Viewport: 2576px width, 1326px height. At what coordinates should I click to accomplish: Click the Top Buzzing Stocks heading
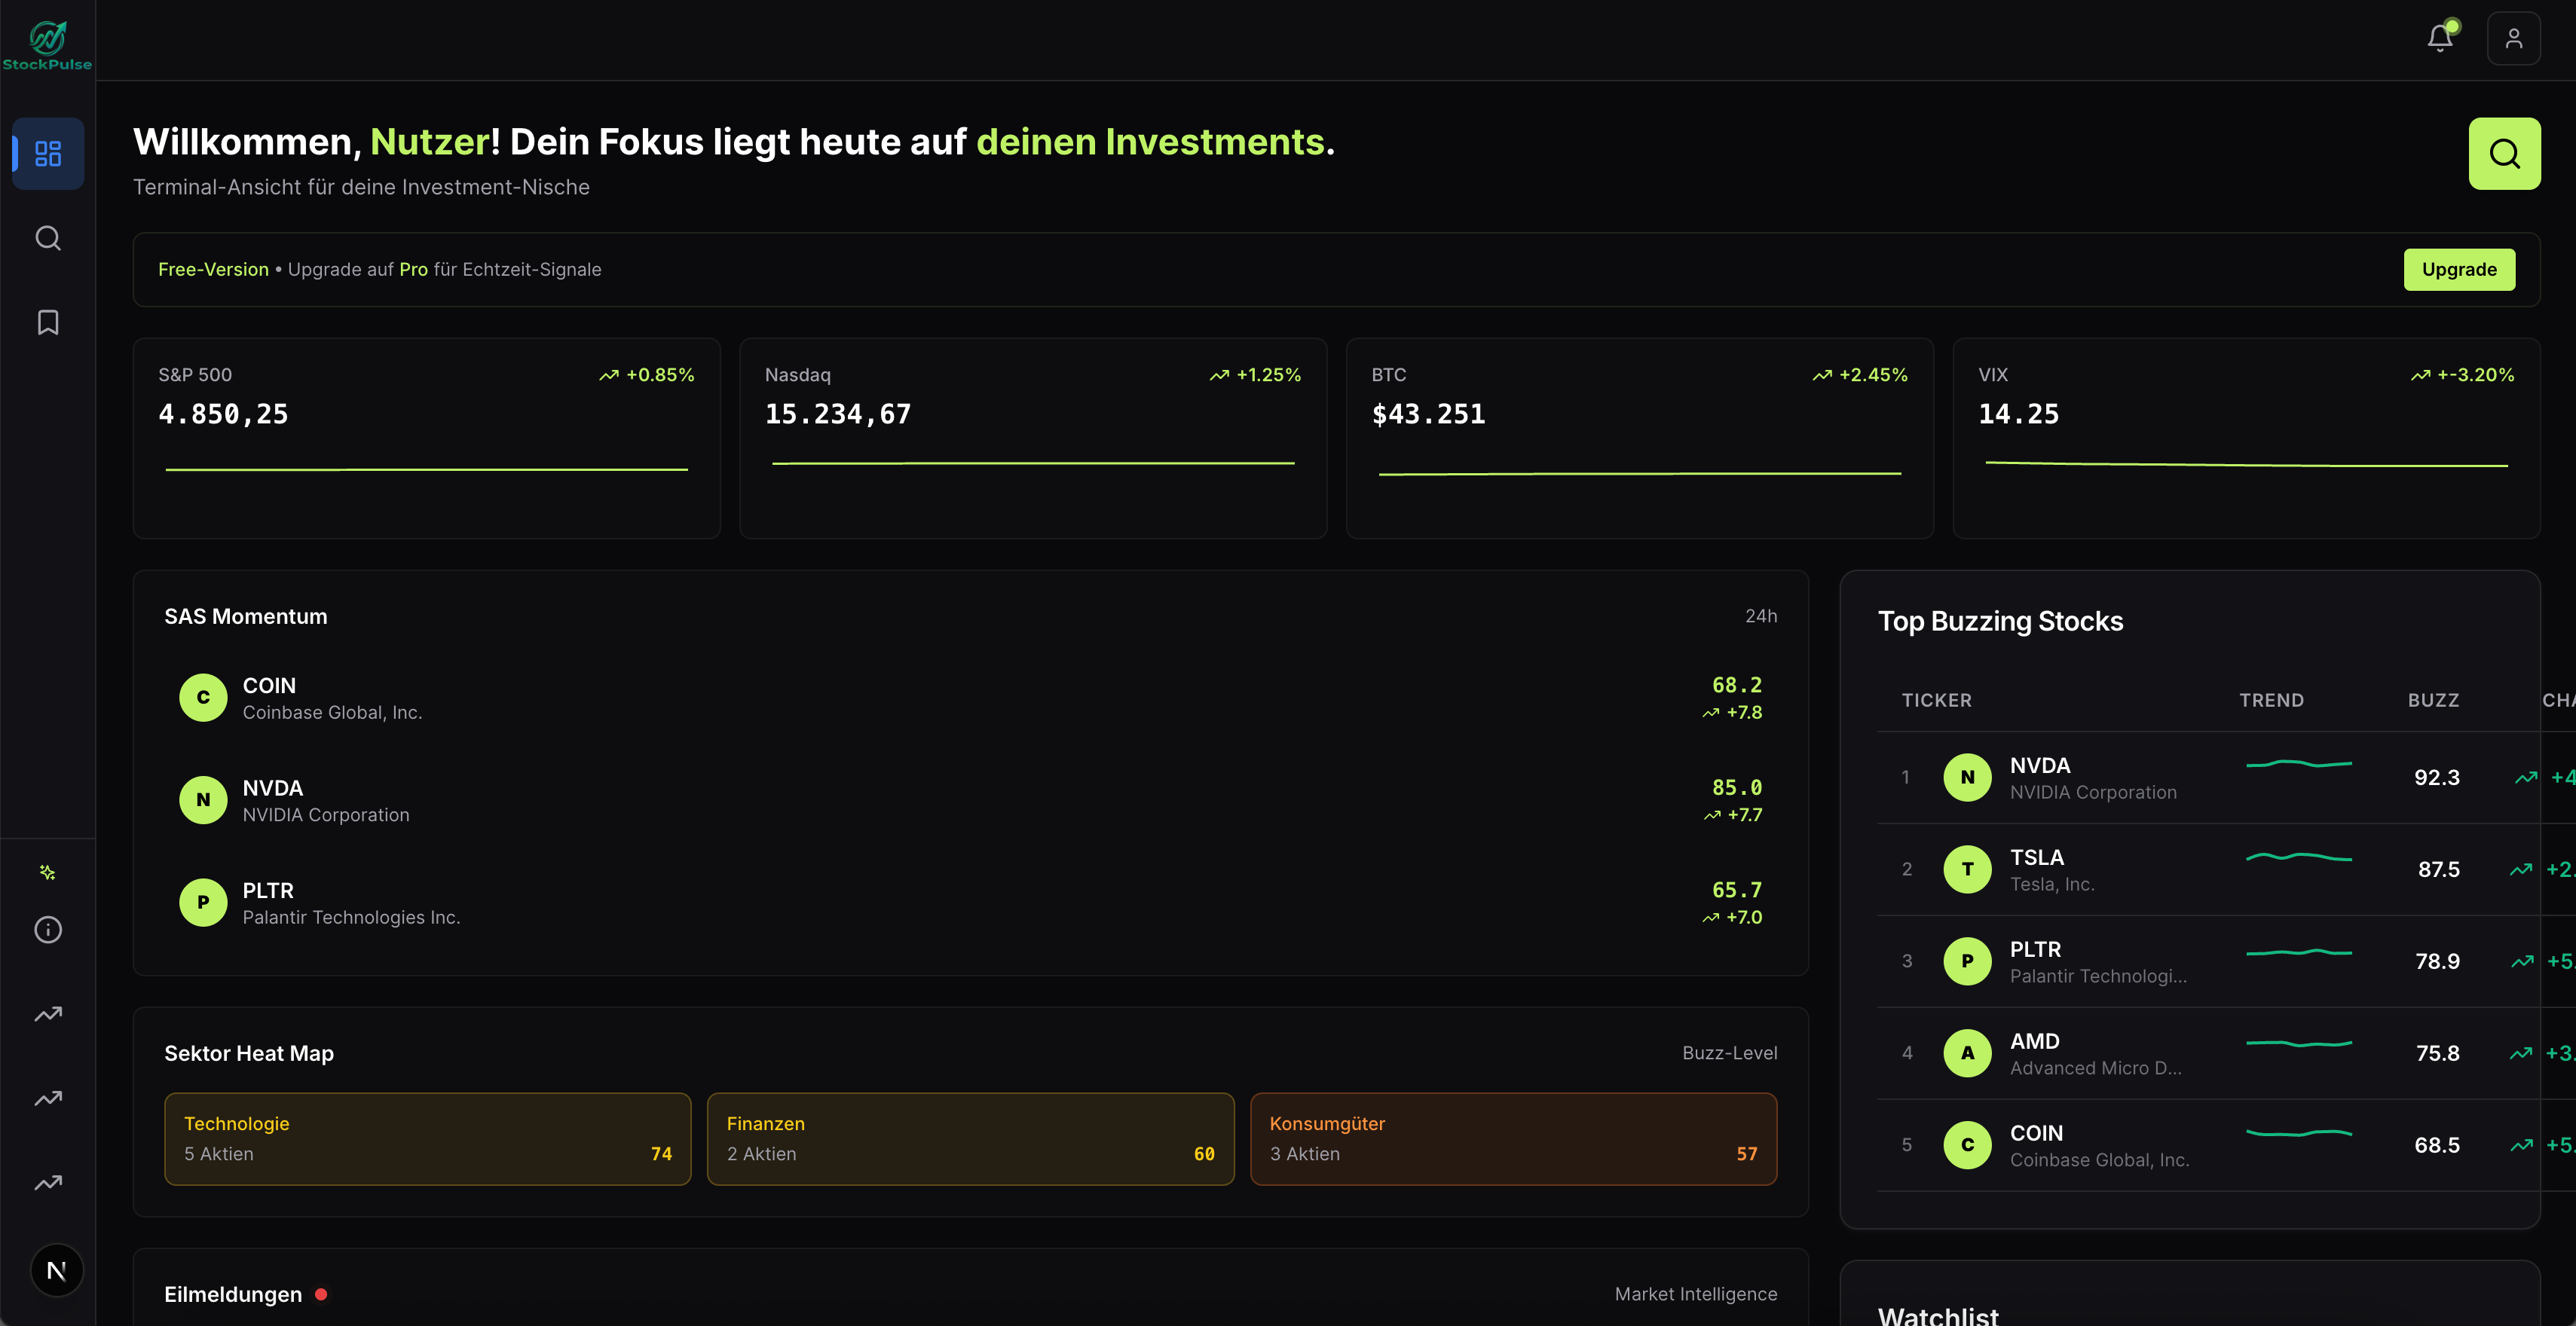[x=2000, y=621]
